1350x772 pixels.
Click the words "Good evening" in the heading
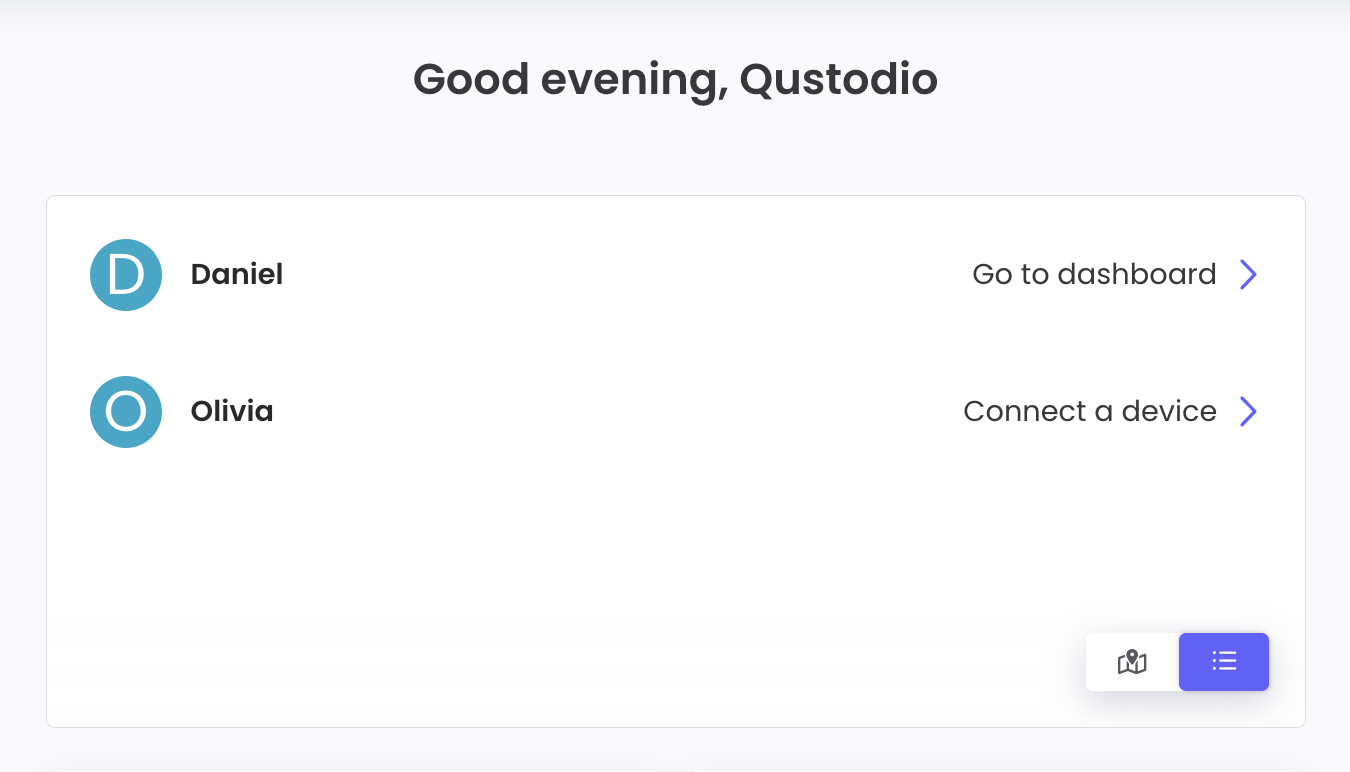(570, 80)
